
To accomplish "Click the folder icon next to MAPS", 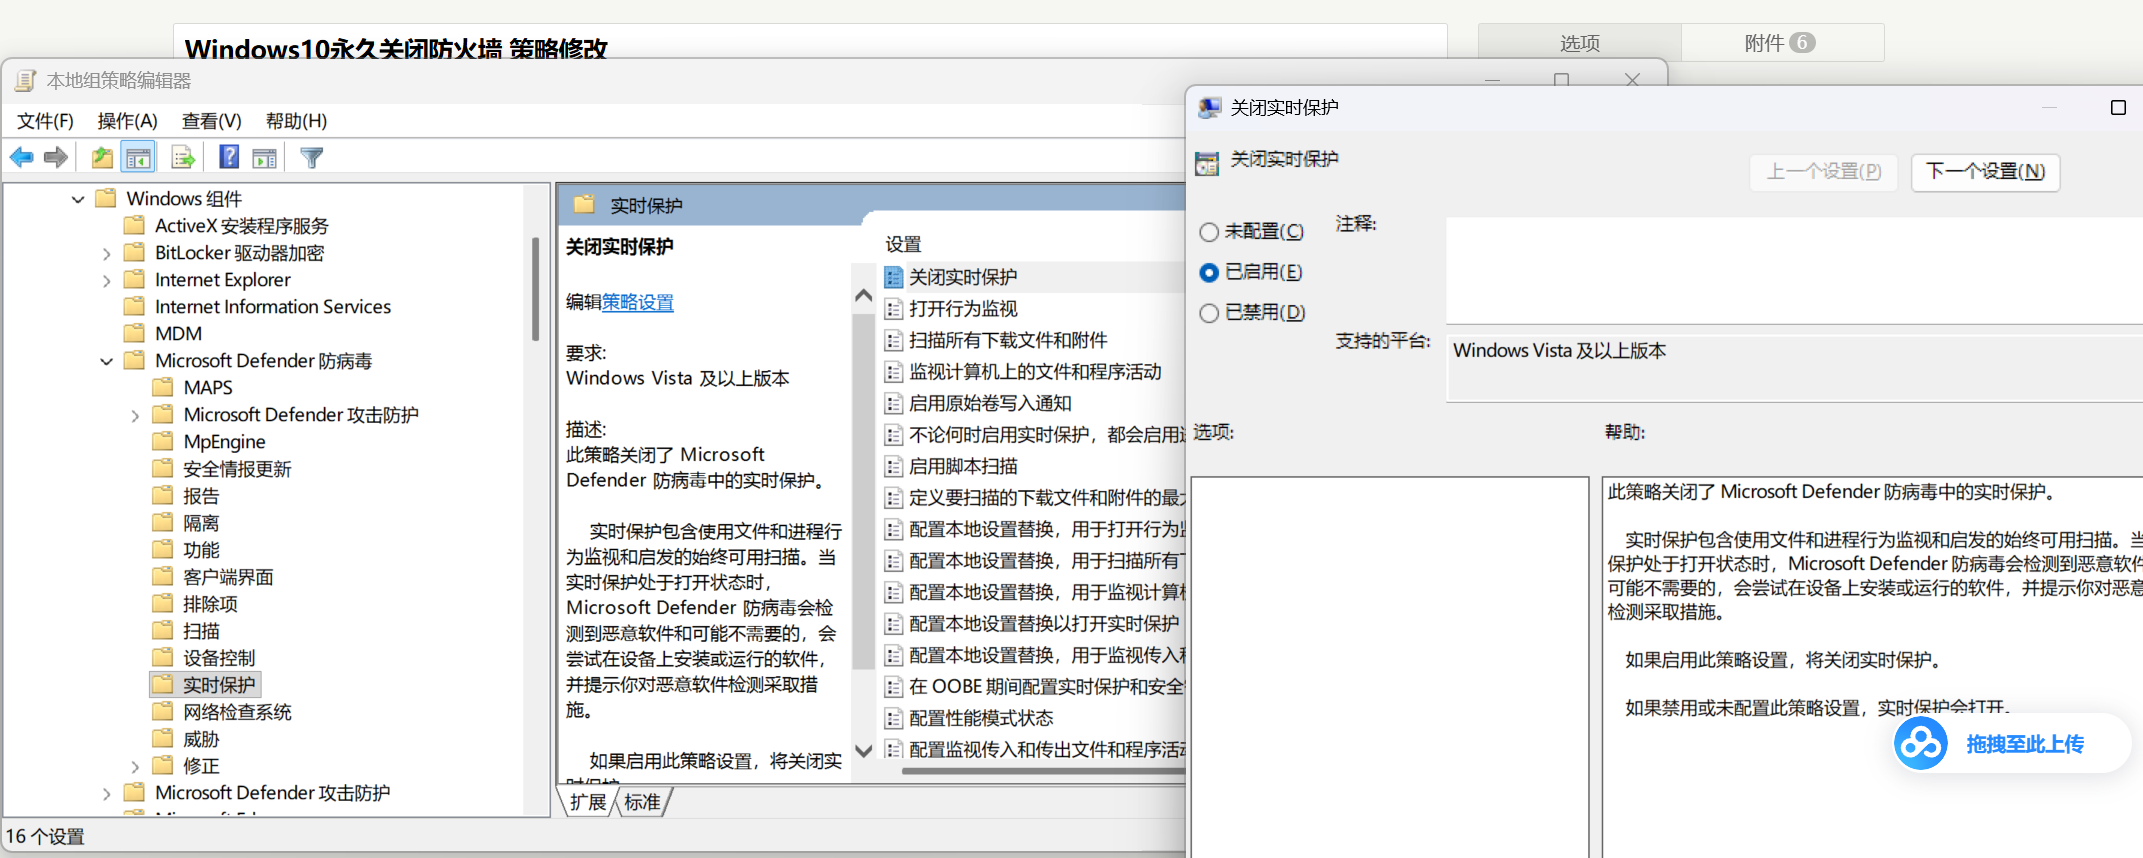I will [x=163, y=387].
